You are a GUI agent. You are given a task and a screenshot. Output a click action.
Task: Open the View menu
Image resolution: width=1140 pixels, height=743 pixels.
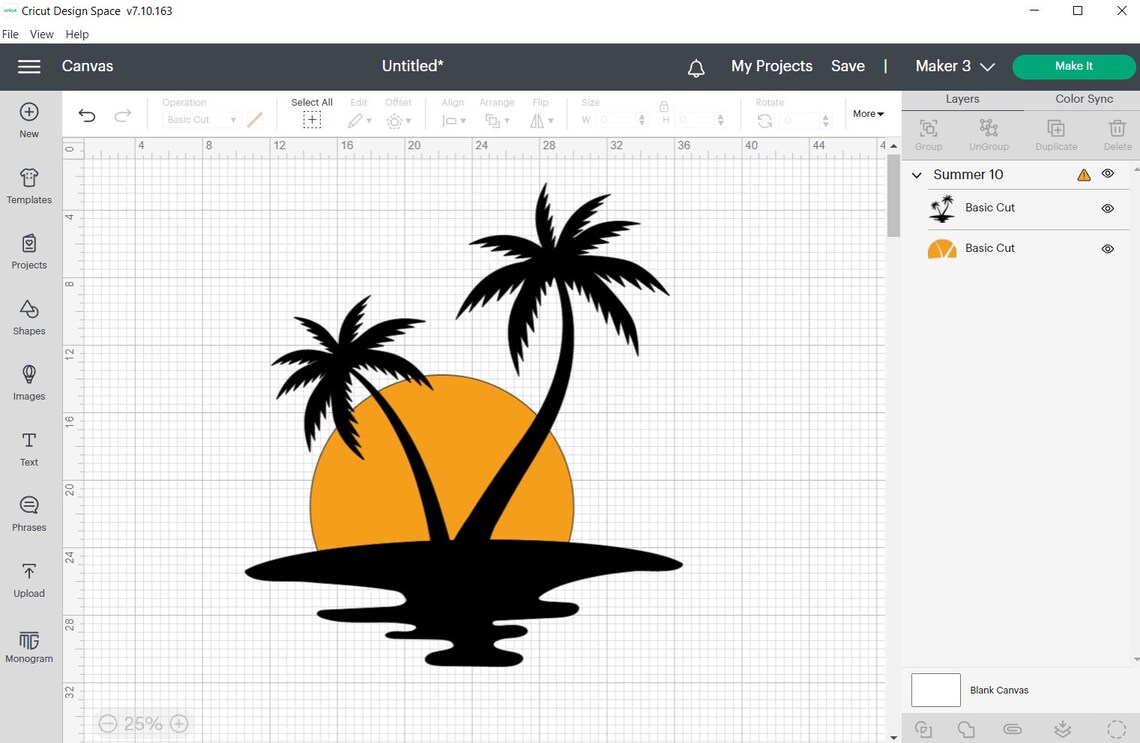41,33
